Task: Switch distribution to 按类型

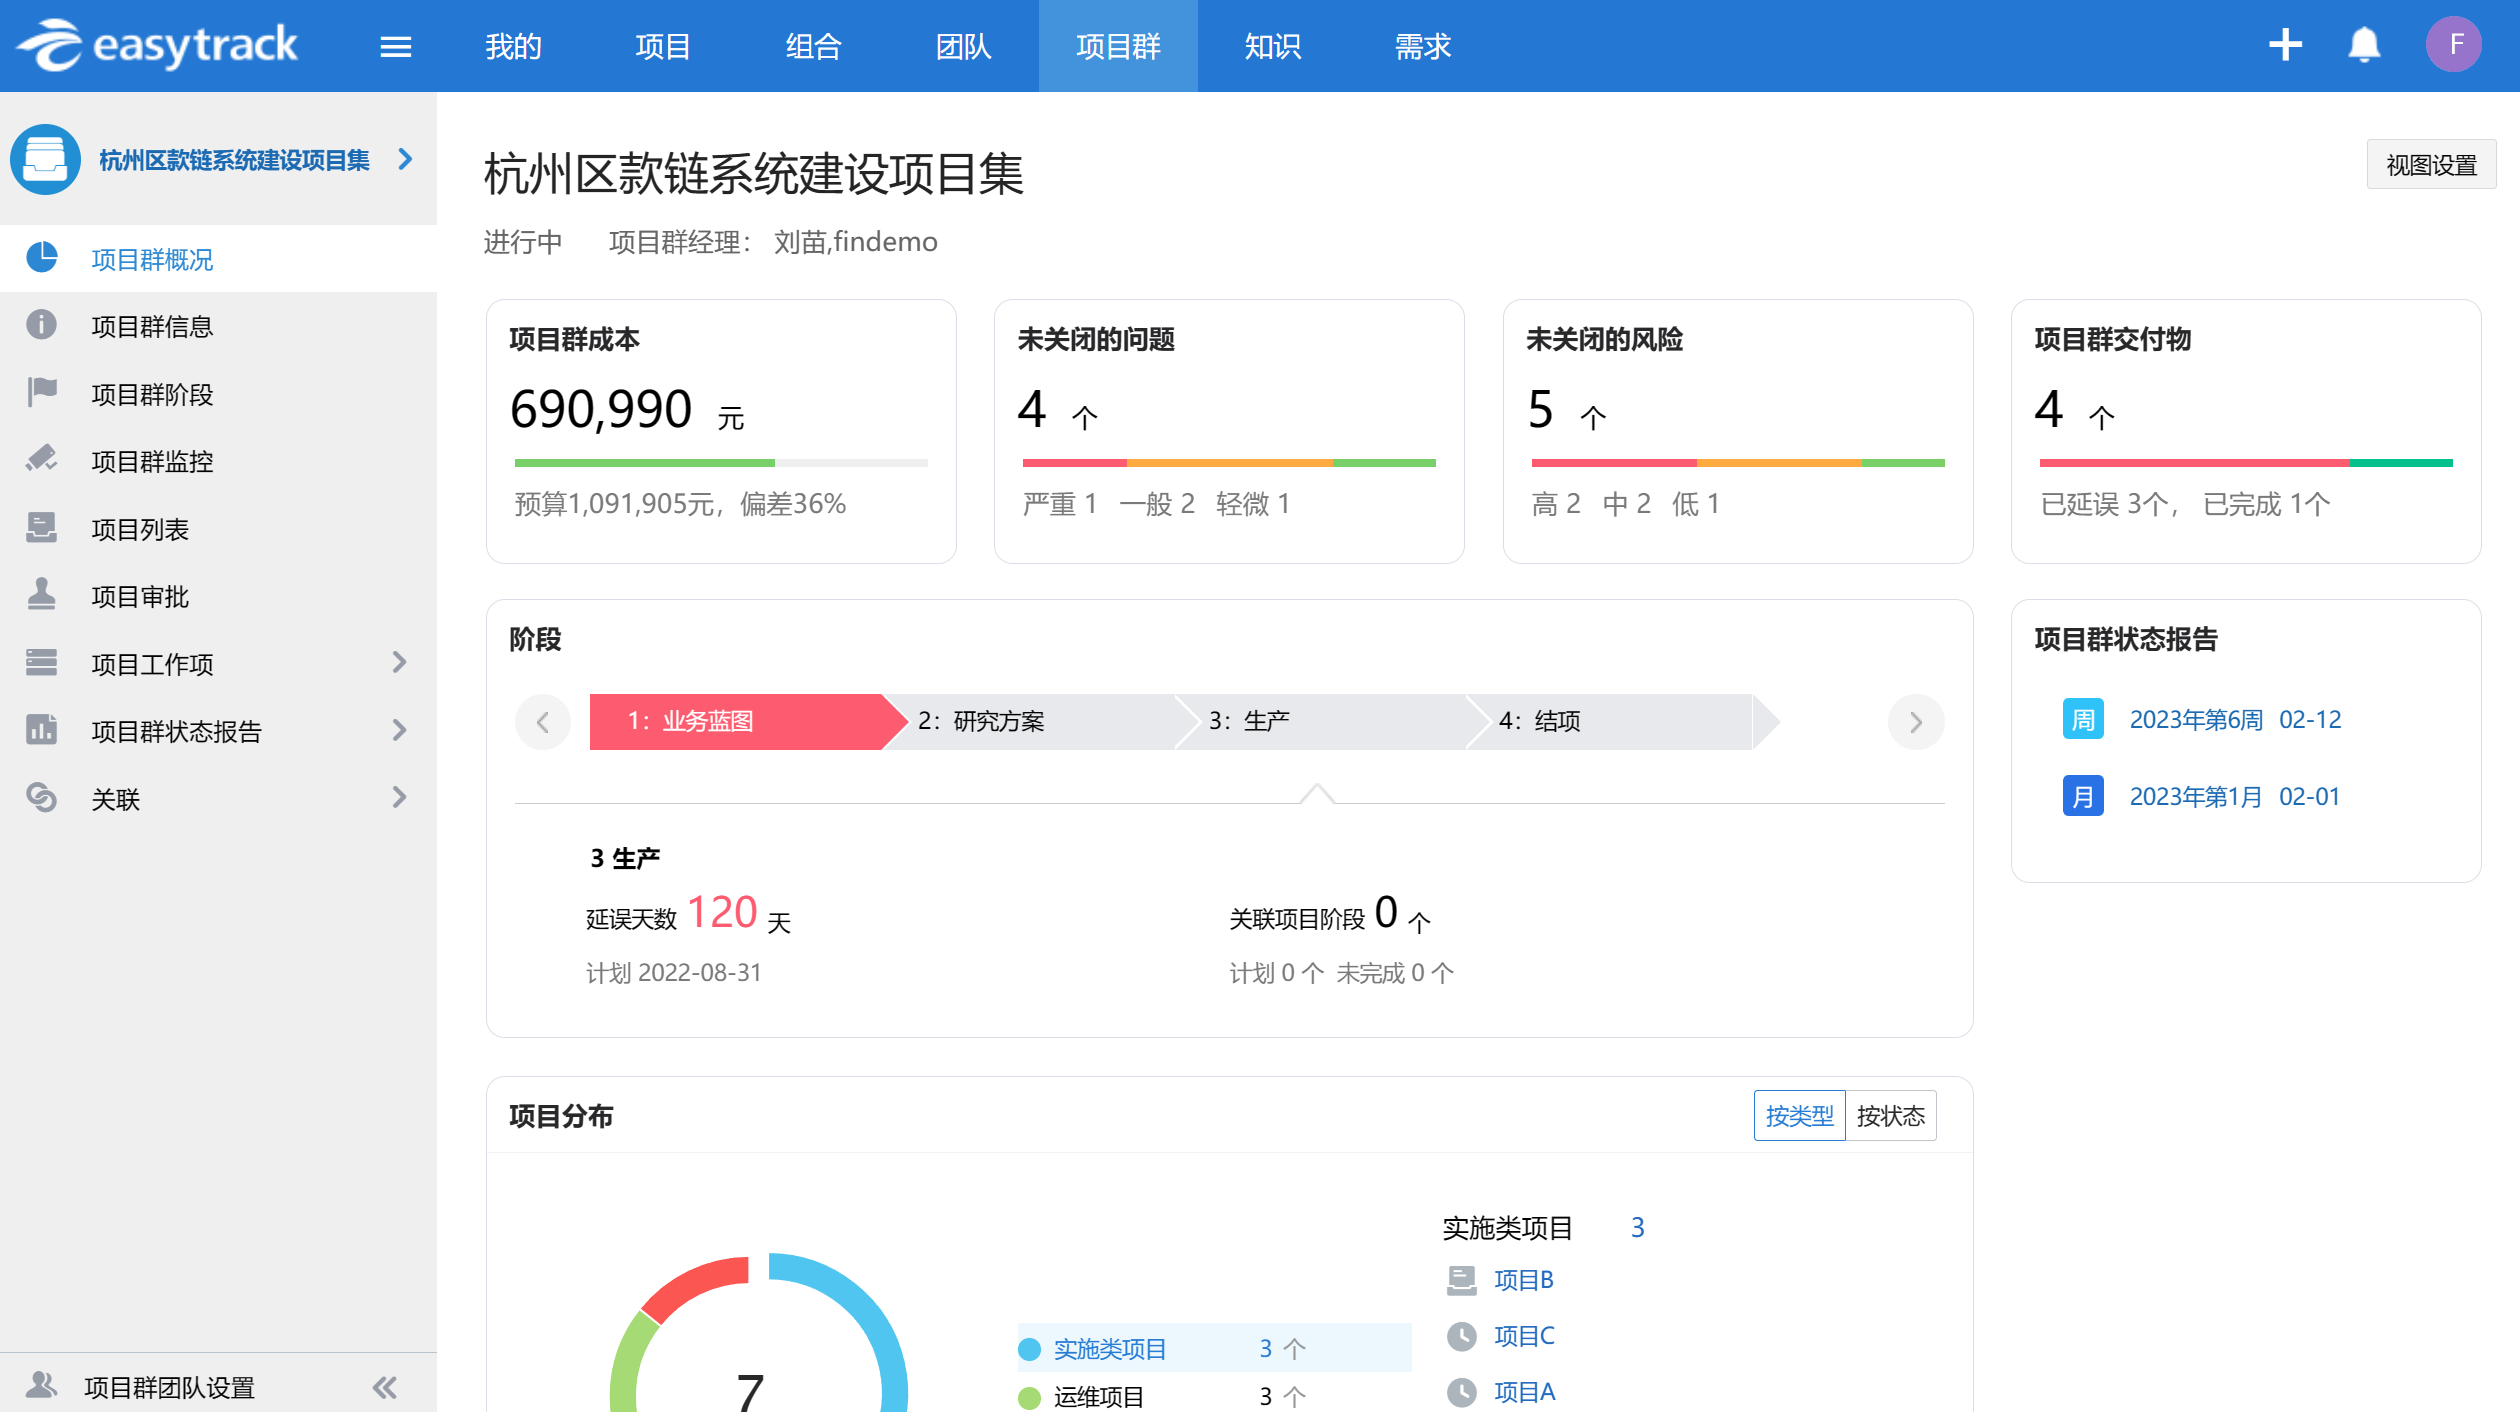Action: tap(1799, 1115)
